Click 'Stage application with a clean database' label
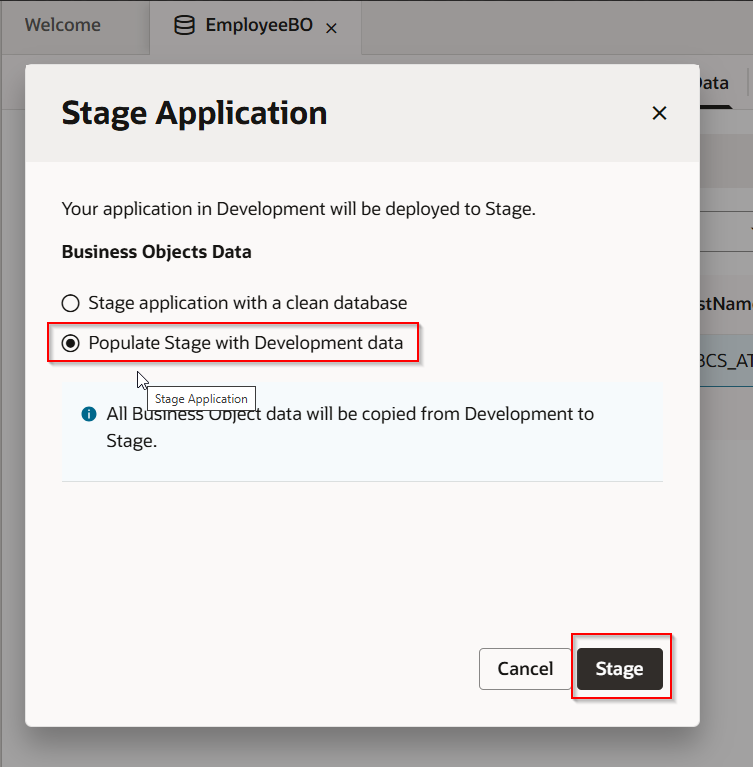 [x=247, y=302]
